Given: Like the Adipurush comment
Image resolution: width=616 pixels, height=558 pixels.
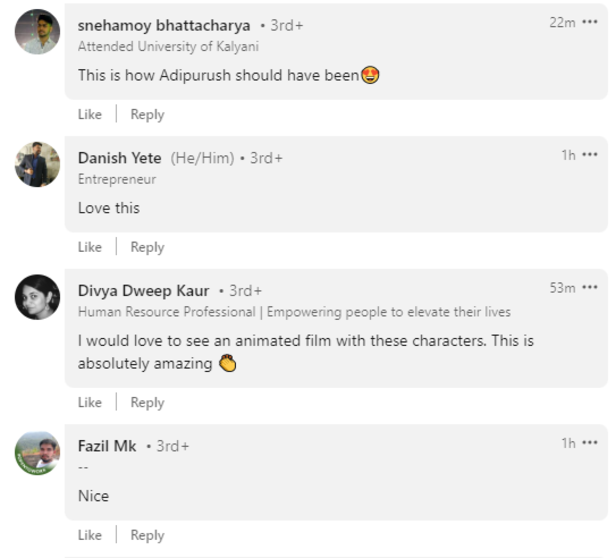Looking at the screenshot, I should tap(90, 114).
